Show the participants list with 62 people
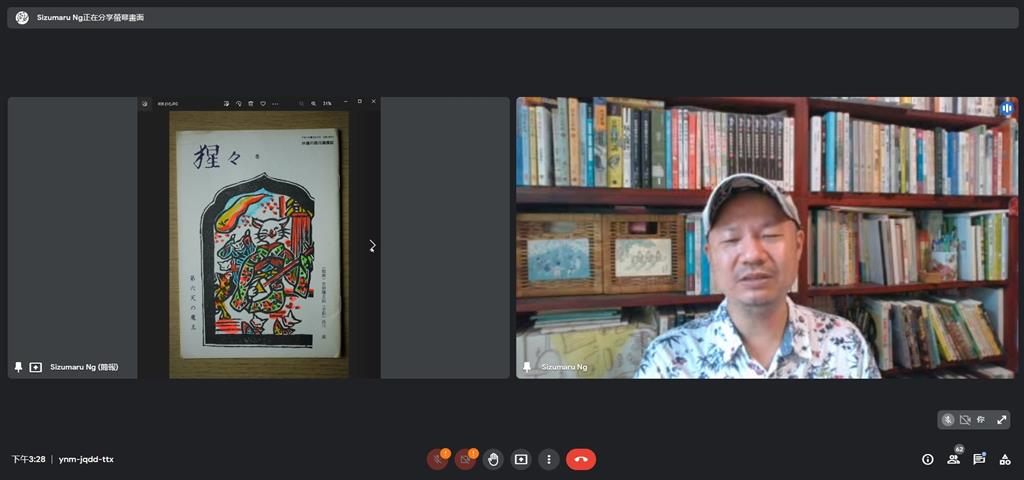This screenshot has height=480, width=1024. (x=954, y=459)
